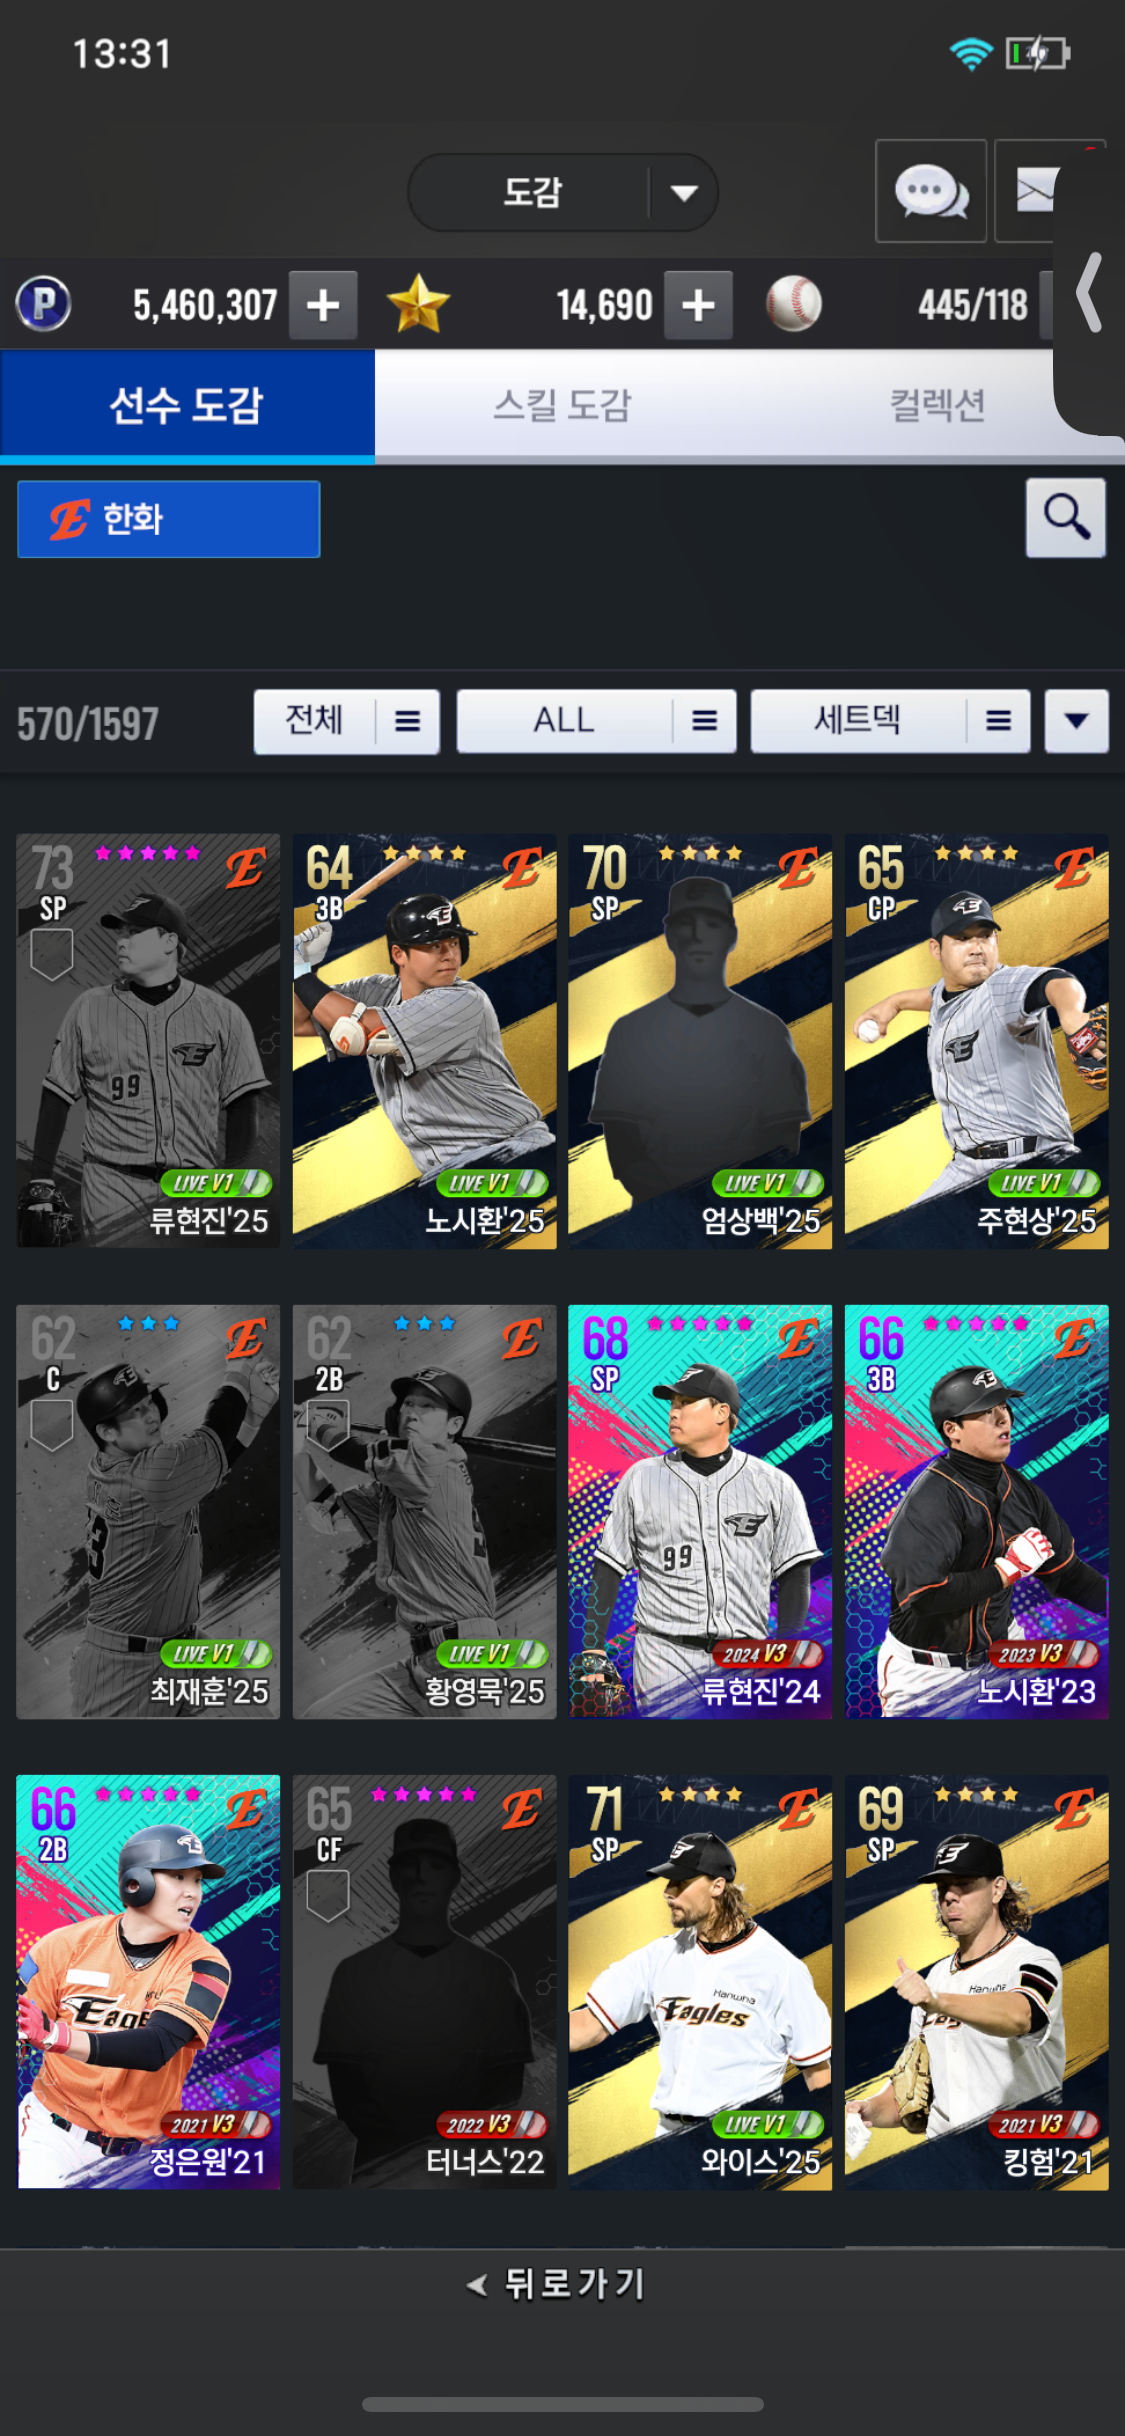Image resolution: width=1125 pixels, height=2436 pixels.
Task: Select the 한화 team button
Action: point(169,519)
